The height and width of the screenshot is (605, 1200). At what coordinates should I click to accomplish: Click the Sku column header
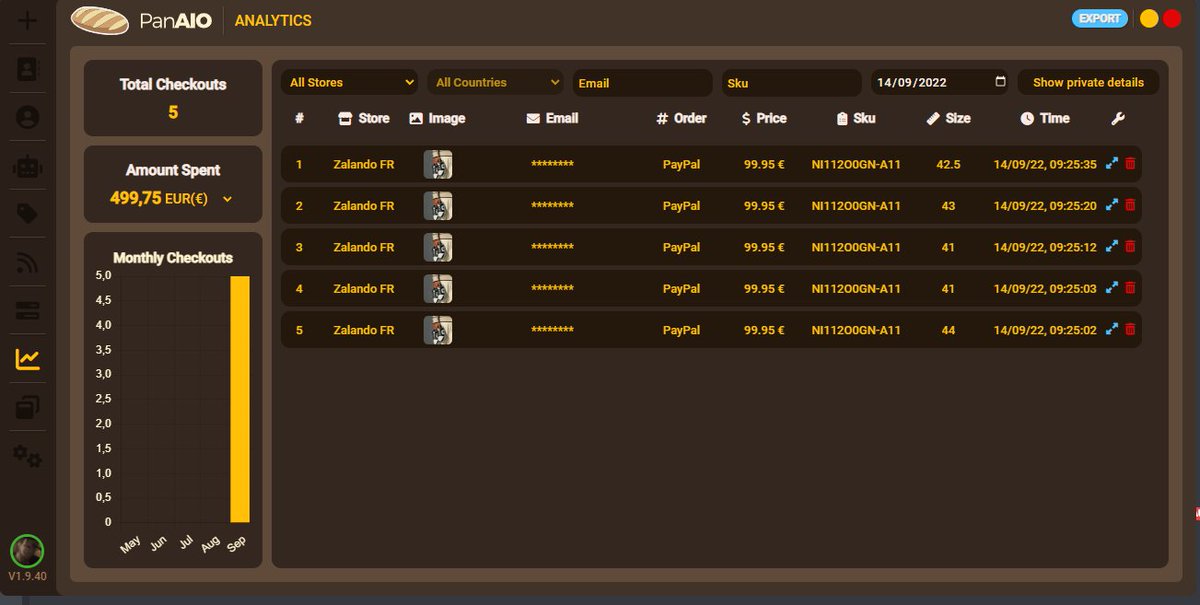click(x=856, y=118)
